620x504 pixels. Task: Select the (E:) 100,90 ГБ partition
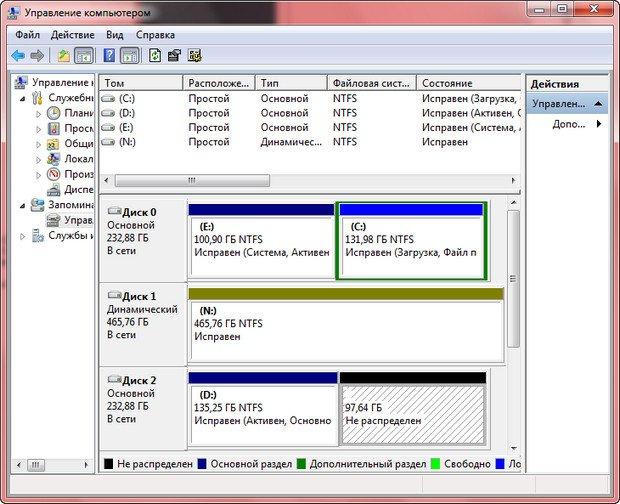[261, 240]
